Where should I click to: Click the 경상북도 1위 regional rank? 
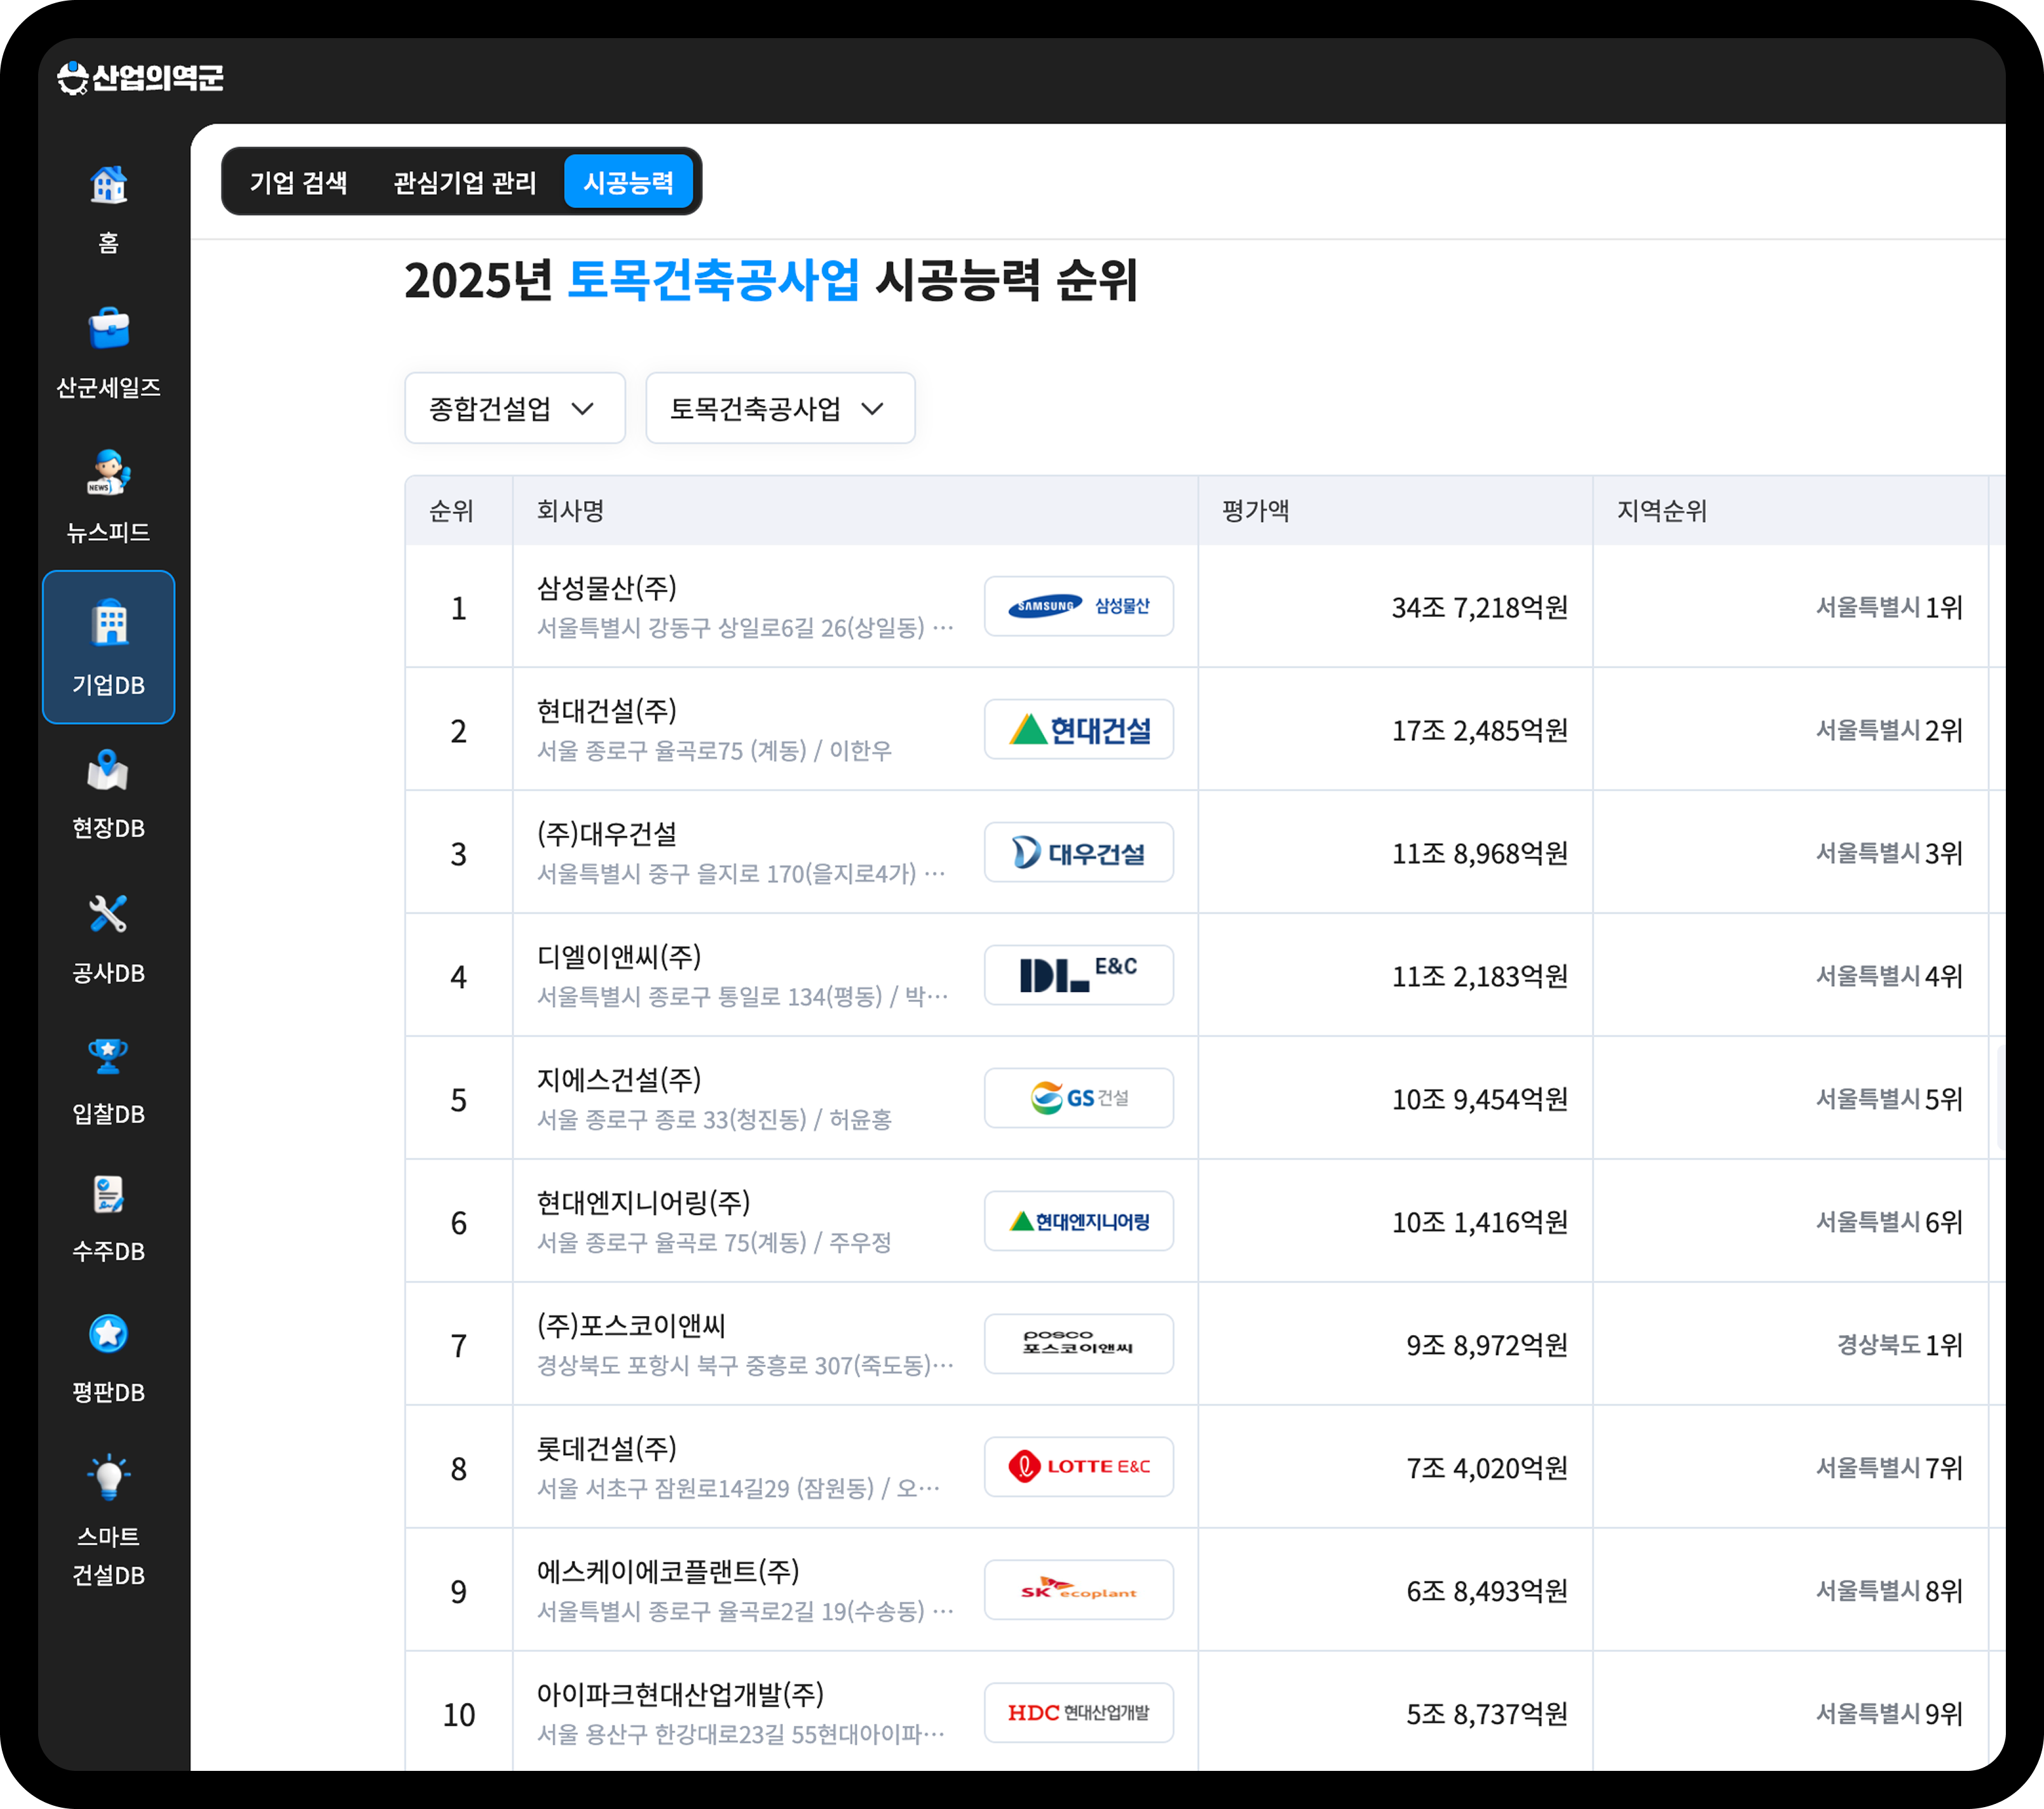point(1899,1345)
